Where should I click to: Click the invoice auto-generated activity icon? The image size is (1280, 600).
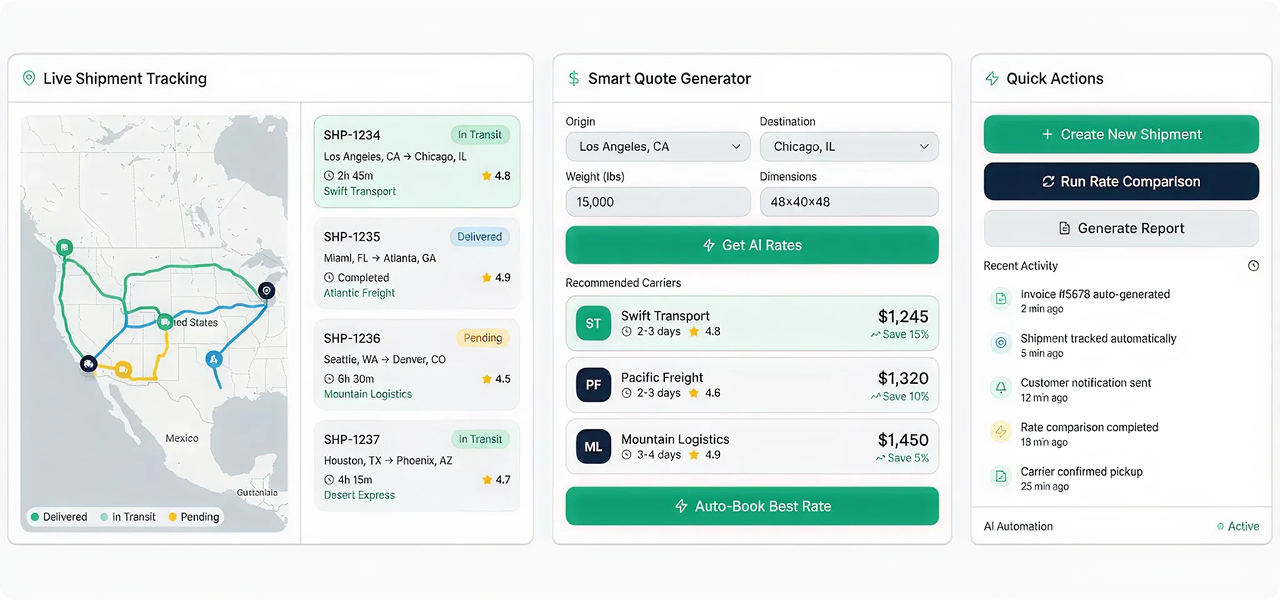click(x=1000, y=298)
